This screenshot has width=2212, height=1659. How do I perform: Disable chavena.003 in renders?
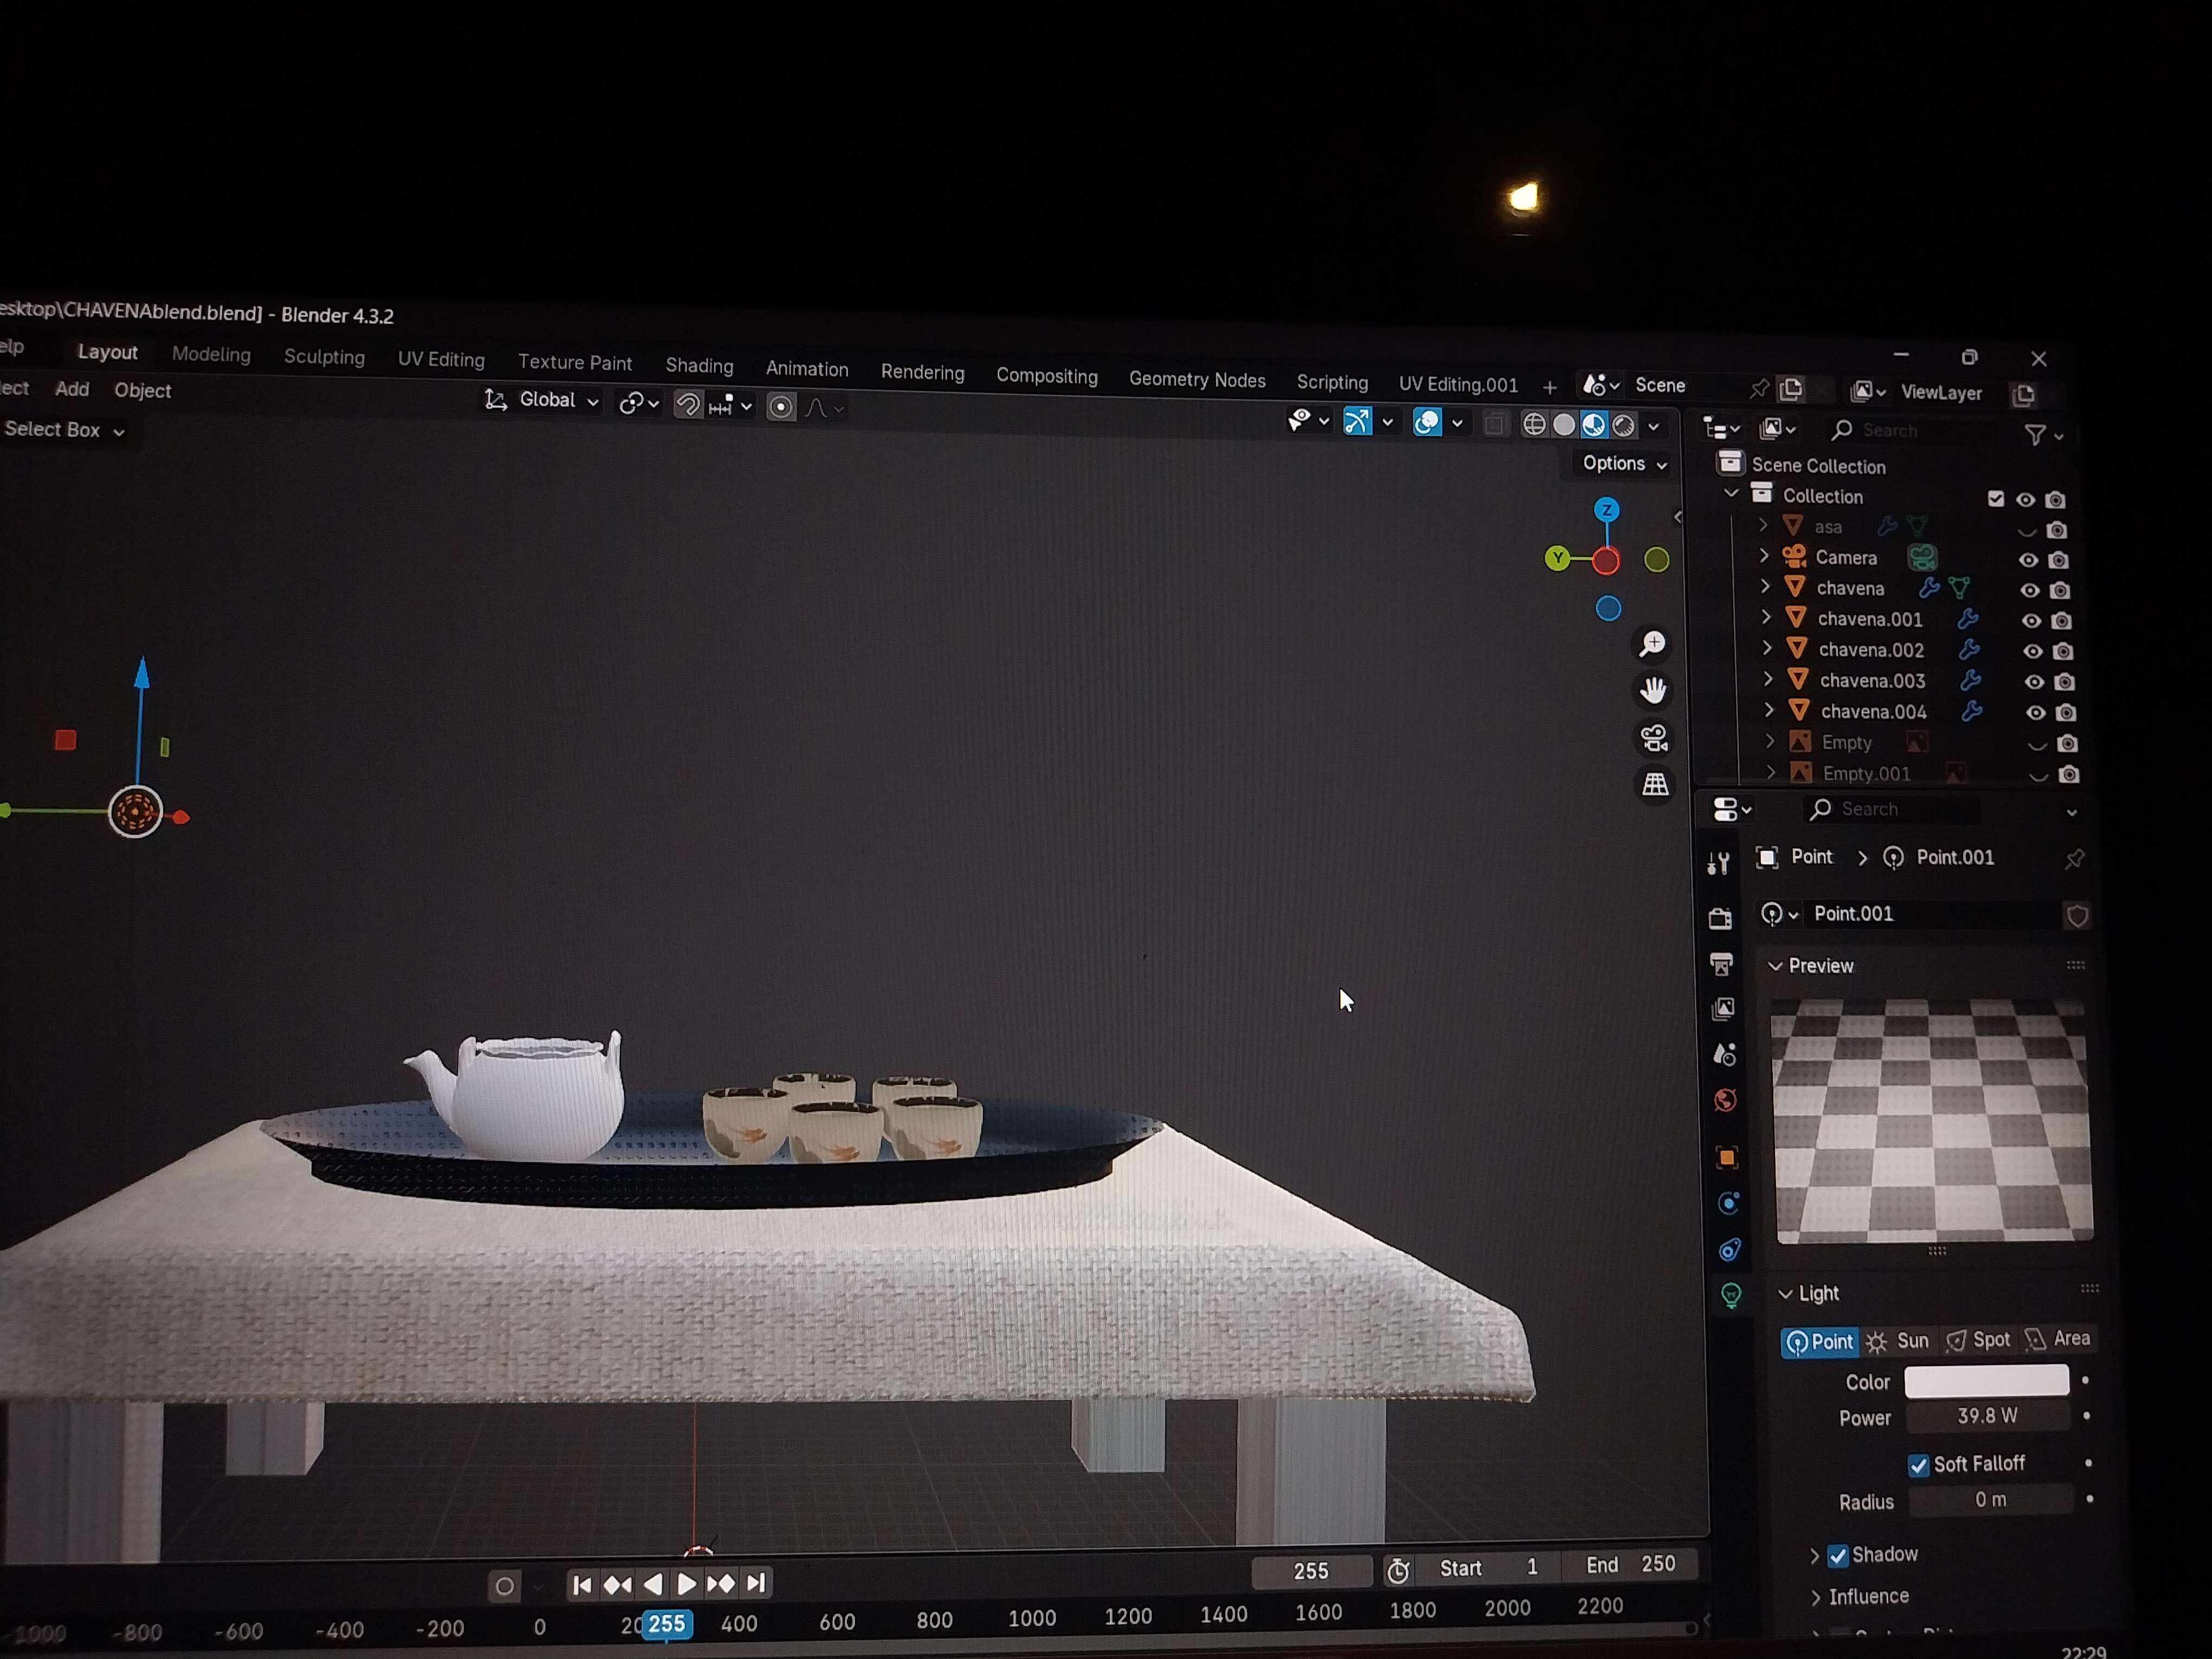coord(2064,682)
